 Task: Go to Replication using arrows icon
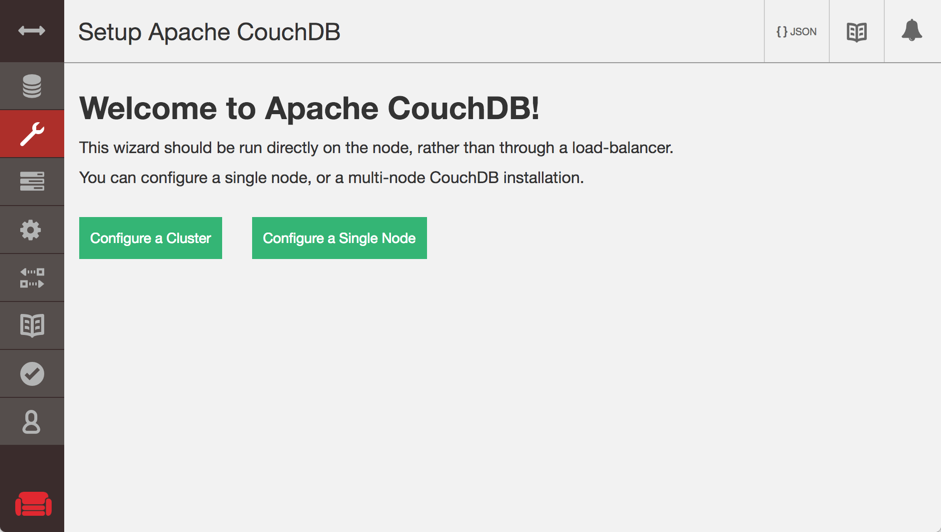(x=32, y=277)
